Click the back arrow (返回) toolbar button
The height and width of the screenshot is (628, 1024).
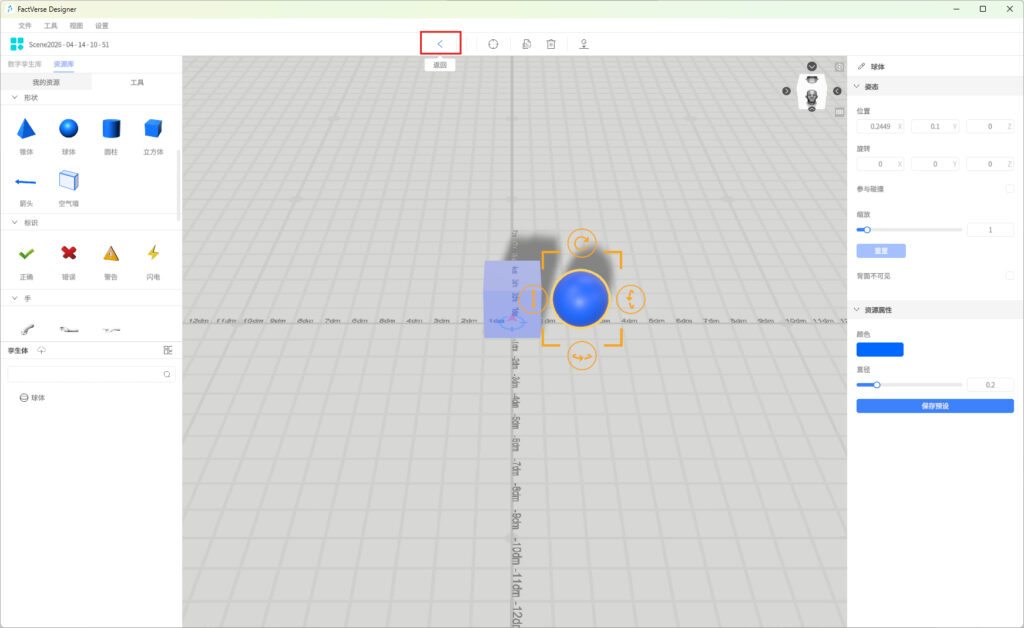[440, 44]
